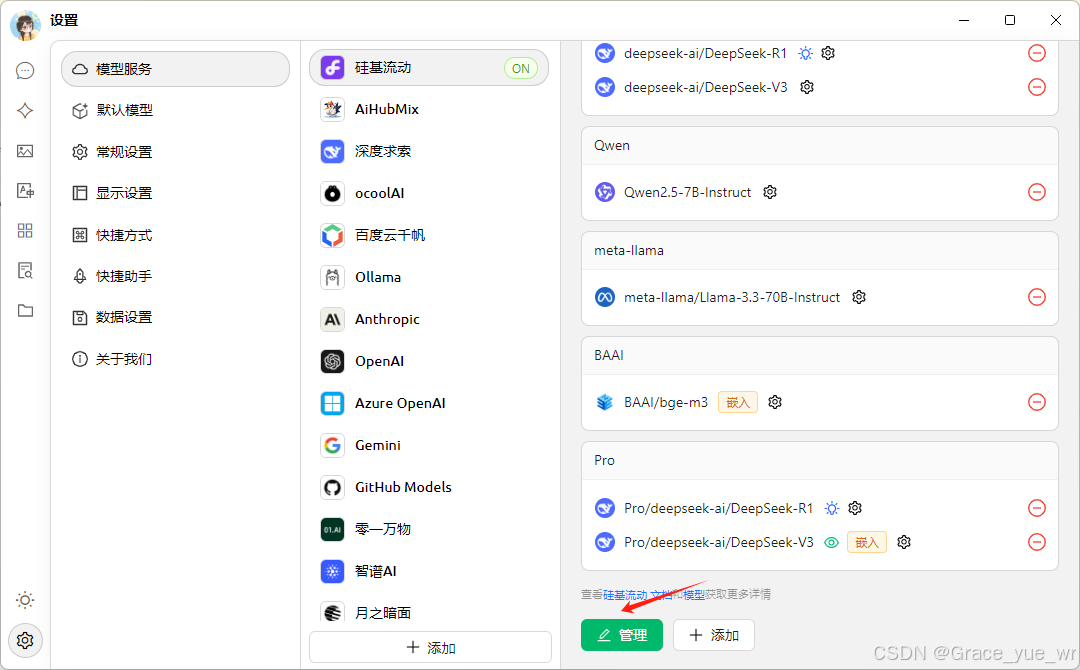The image size is (1080, 670).
Task: Select the 硅基流动 provider
Action: 429,67
